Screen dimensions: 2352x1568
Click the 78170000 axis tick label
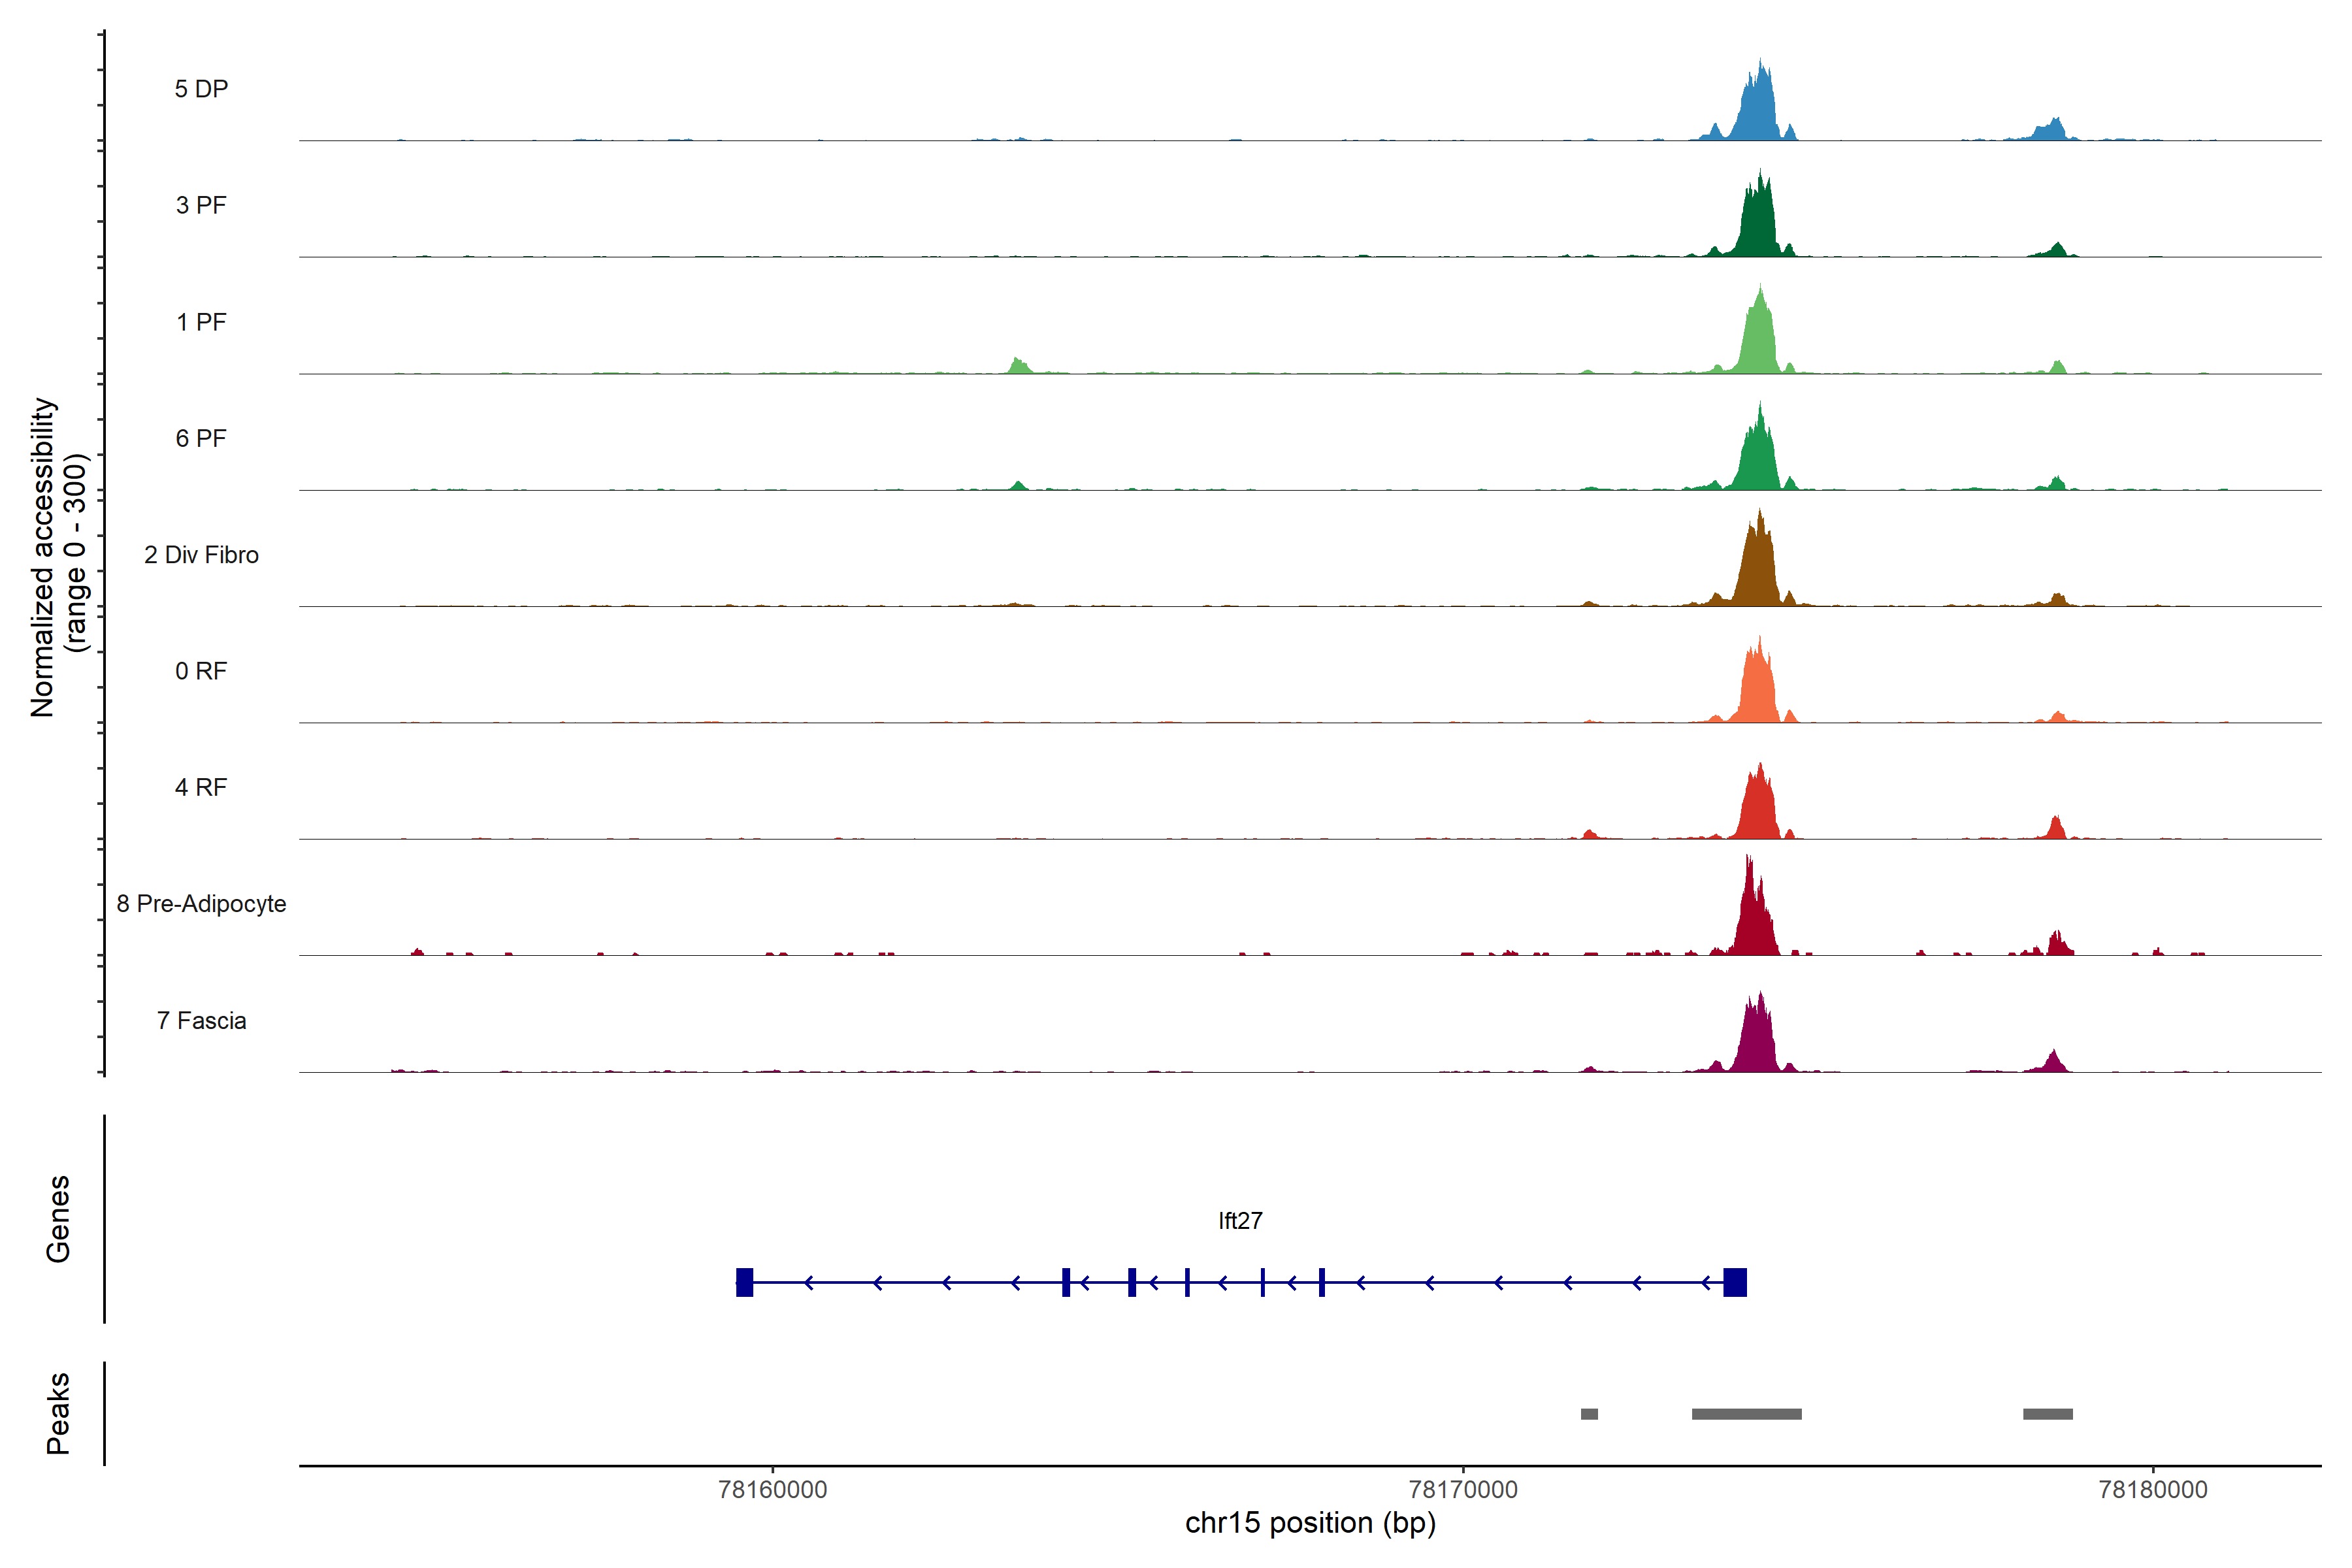(x=1463, y=1489)
